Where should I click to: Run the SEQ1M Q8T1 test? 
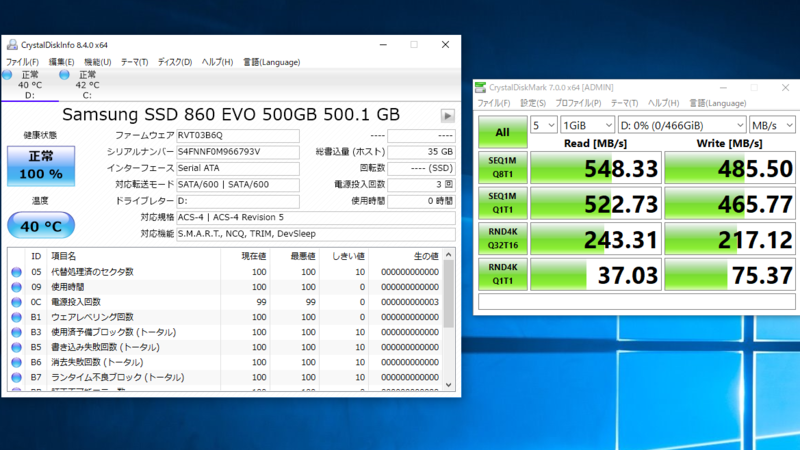503,167
